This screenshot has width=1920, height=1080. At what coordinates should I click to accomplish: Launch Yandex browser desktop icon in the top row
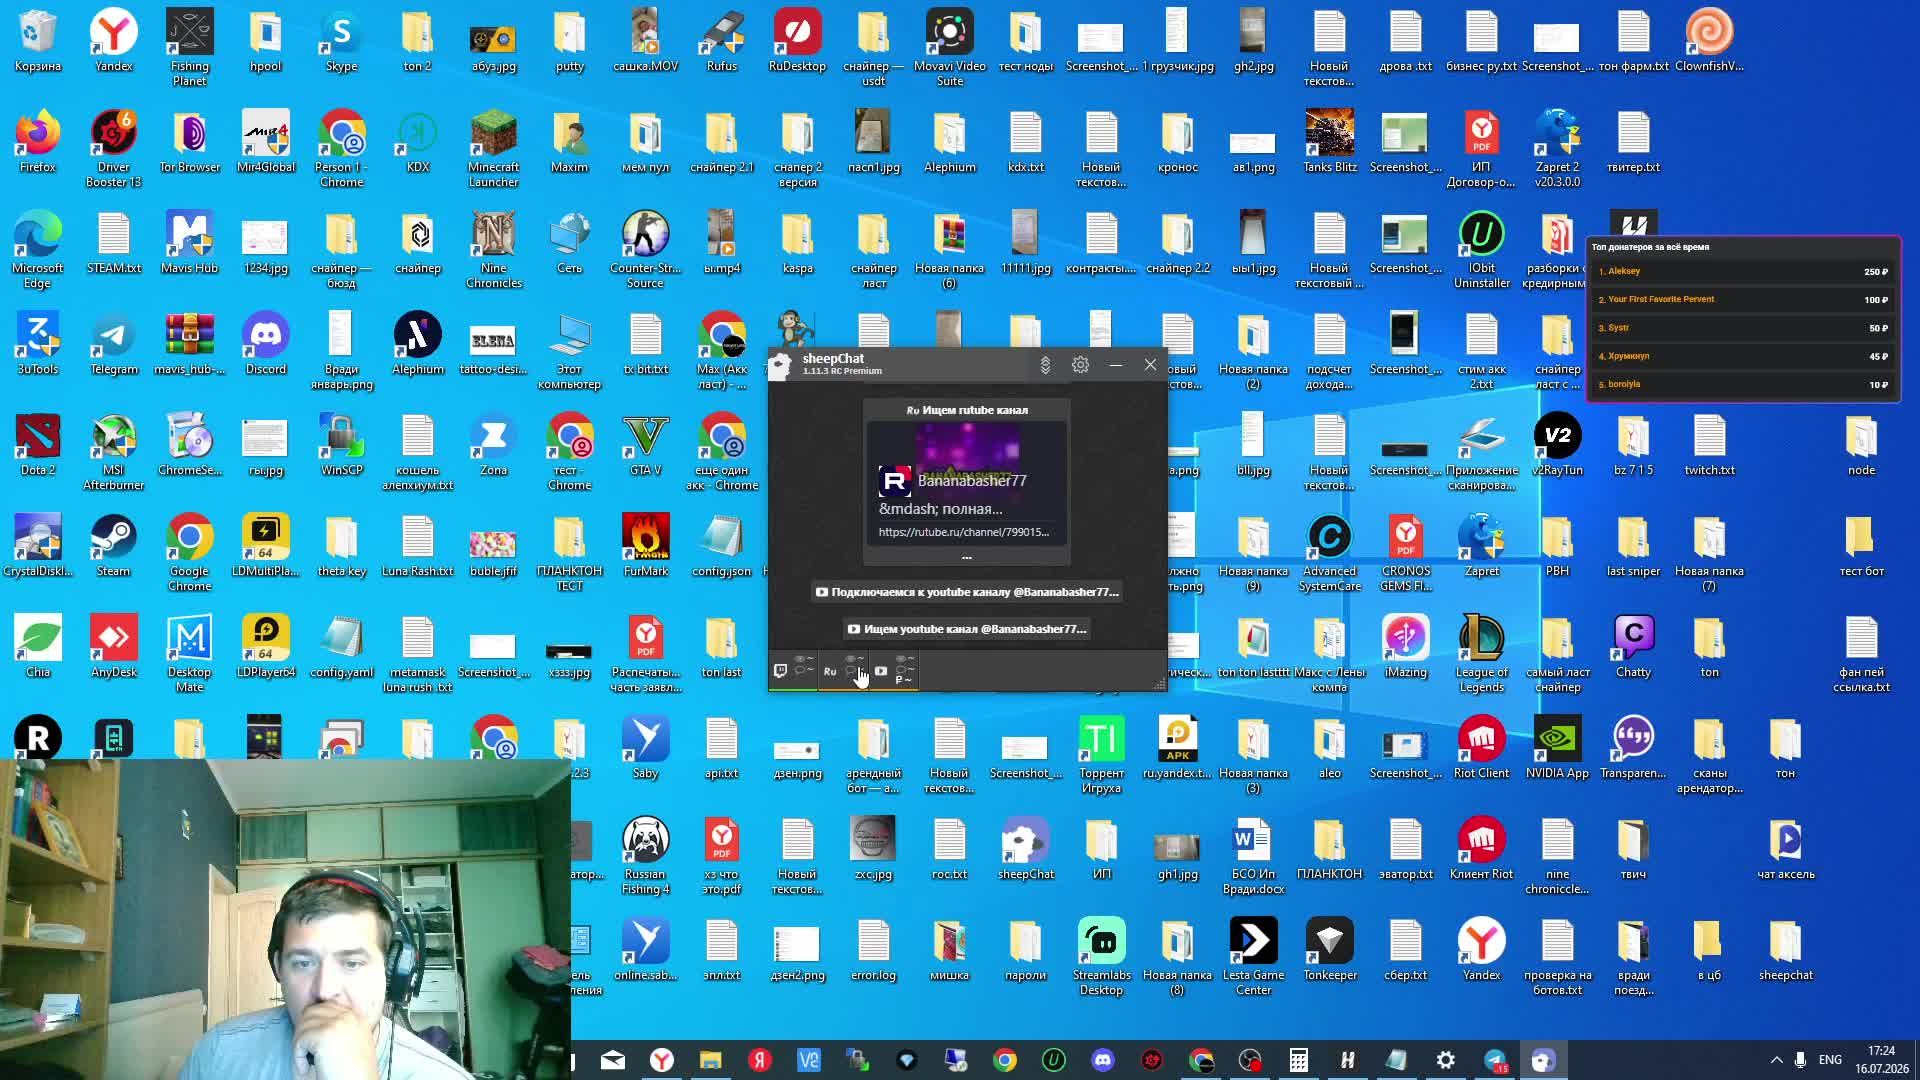(113, 42)
